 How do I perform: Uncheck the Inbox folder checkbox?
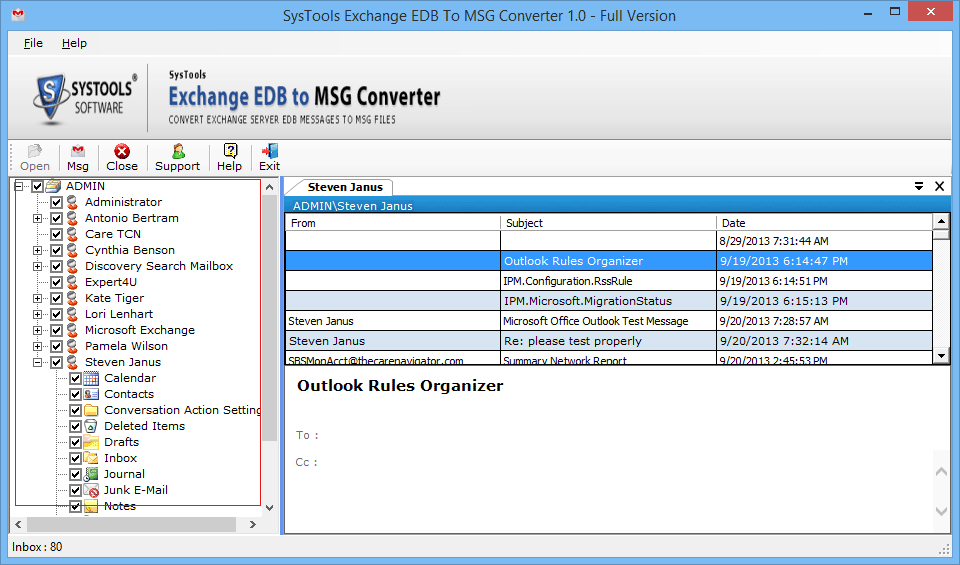pos(75,457)
